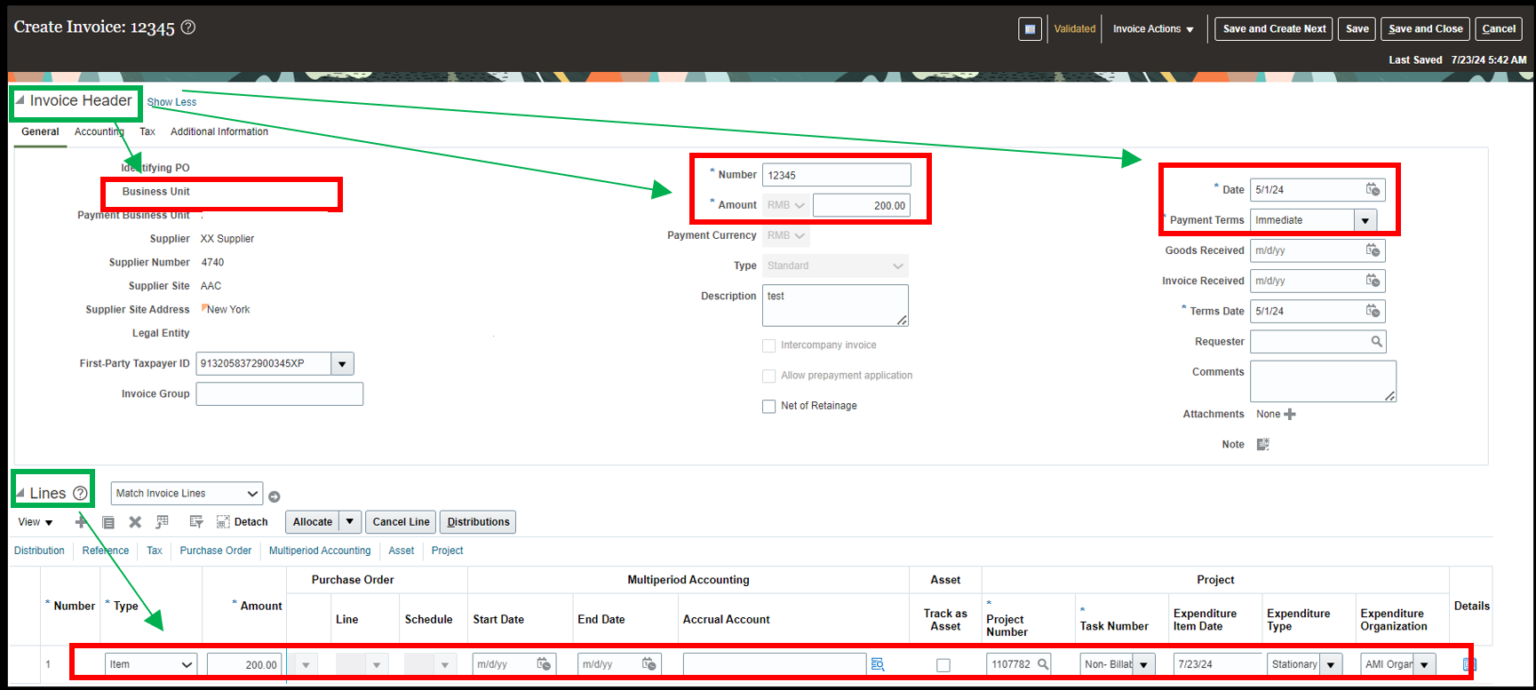This screenshot has height=690, width=1536.
Task: Click inside the Comments text field
Action: 1322,380
